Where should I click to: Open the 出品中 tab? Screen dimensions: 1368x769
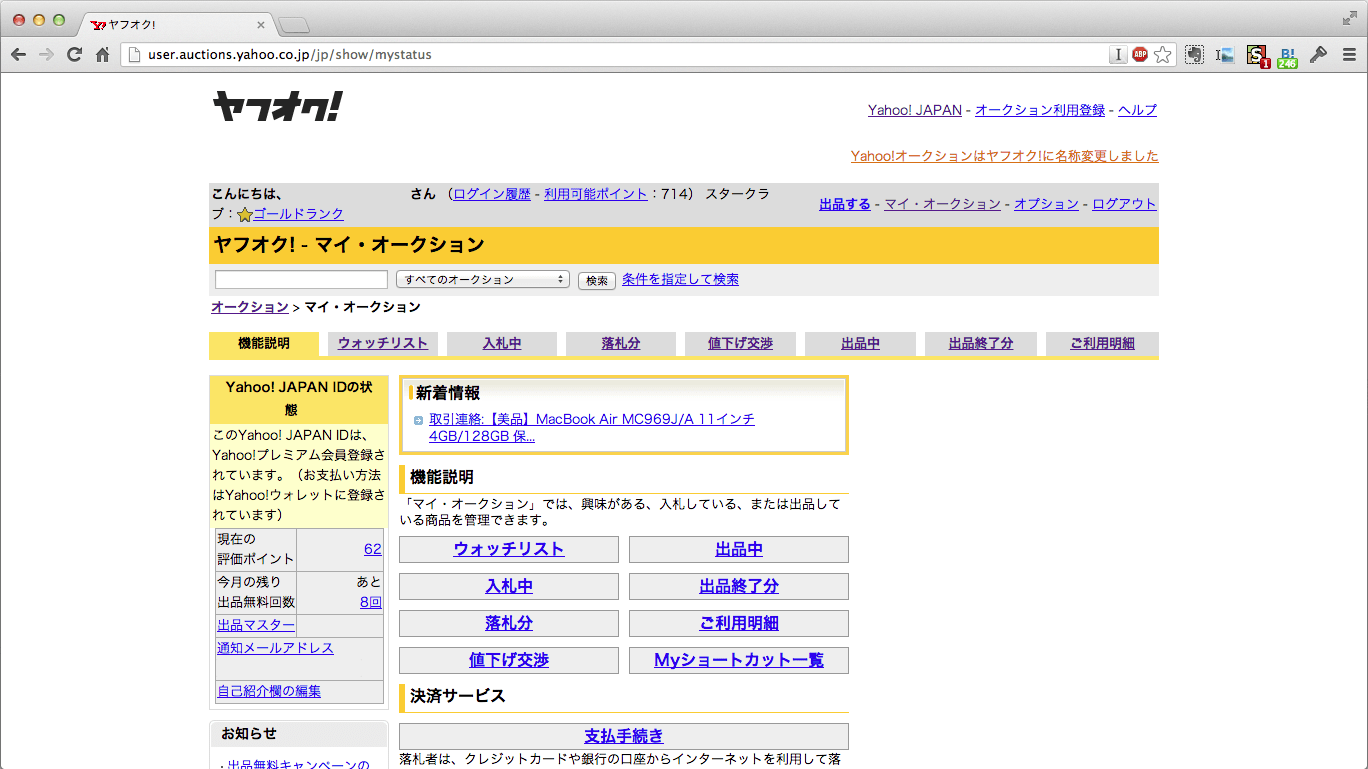(x=860, y=344)
